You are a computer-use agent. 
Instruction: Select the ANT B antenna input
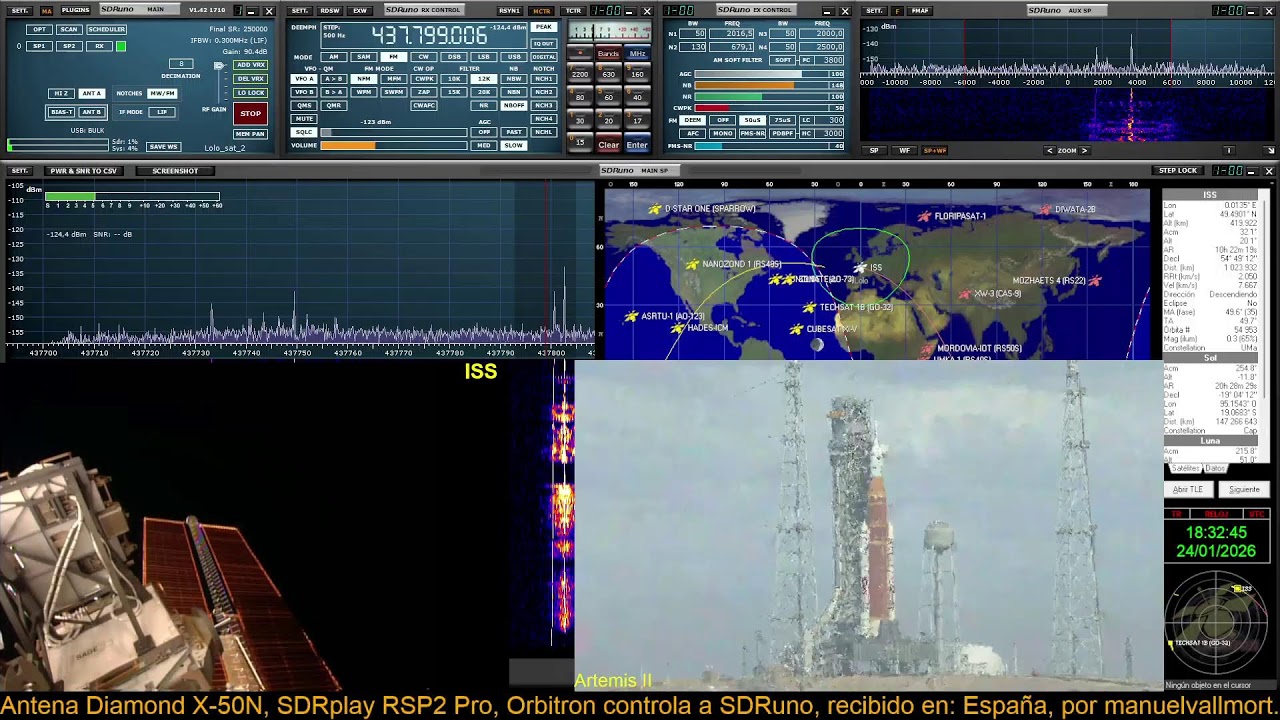coord(91,112)
